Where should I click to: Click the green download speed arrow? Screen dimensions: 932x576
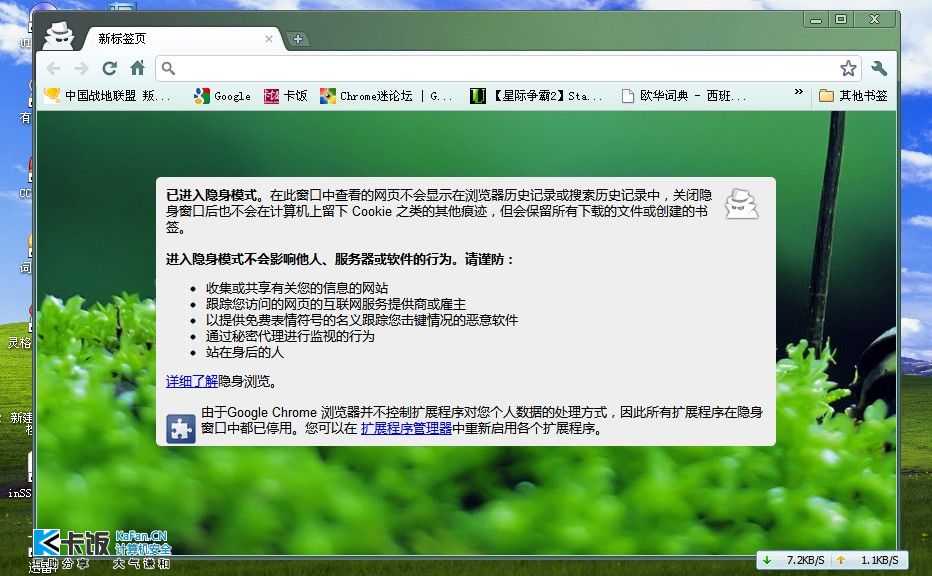pos(767,560)
